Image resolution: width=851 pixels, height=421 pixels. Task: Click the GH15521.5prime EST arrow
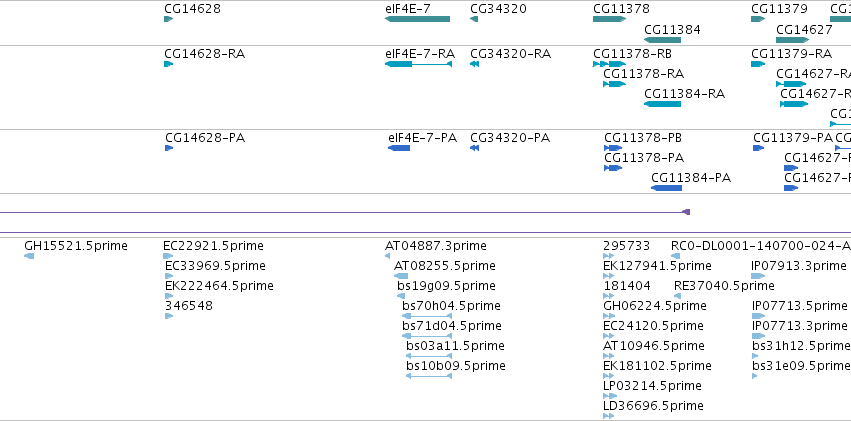(x=29, y=256)
